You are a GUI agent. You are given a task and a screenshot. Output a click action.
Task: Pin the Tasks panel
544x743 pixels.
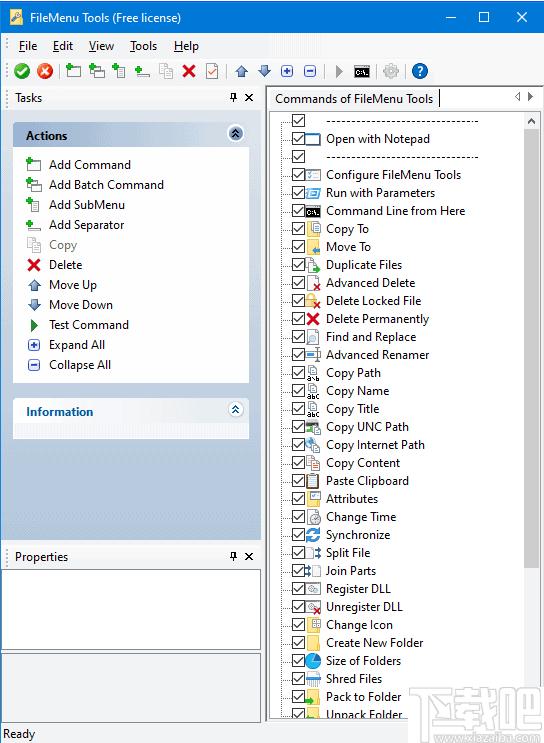233,98
